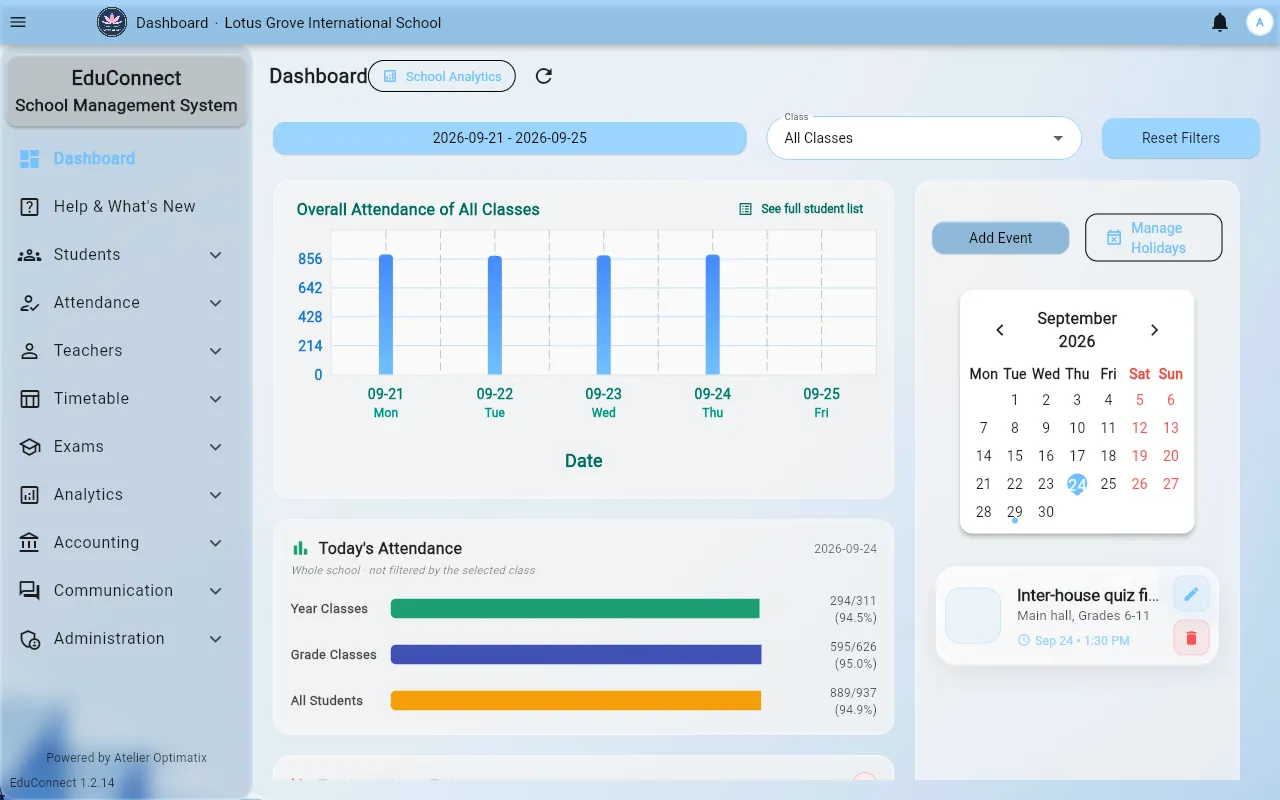Click the Accounting bank icon

(30, 543)
